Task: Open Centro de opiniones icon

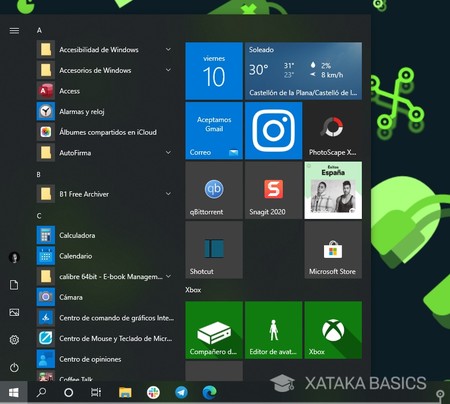Action: point(46,359)
